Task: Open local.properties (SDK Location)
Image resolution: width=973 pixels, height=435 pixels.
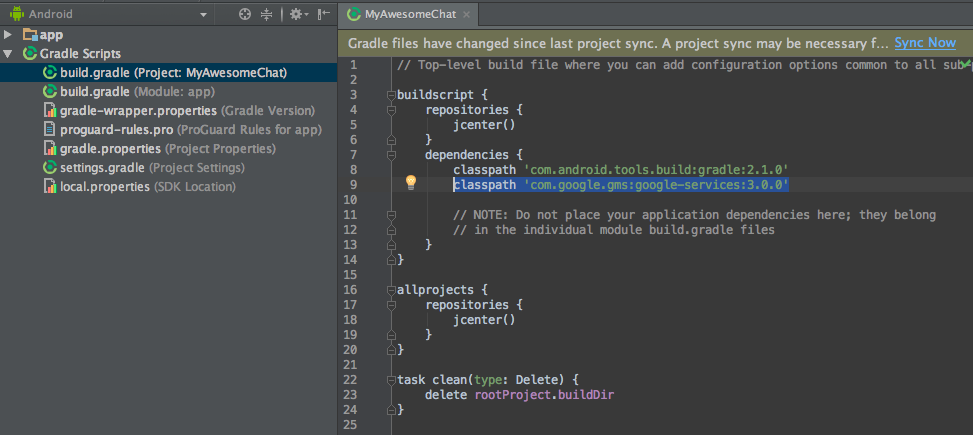Action: click(x=148, y=187)
